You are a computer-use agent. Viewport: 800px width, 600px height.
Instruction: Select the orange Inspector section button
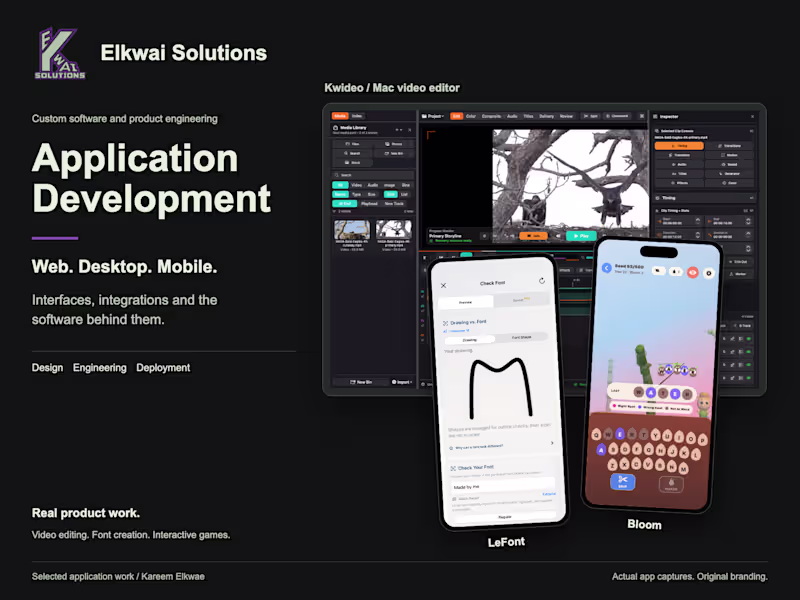(x=679, y=146)
